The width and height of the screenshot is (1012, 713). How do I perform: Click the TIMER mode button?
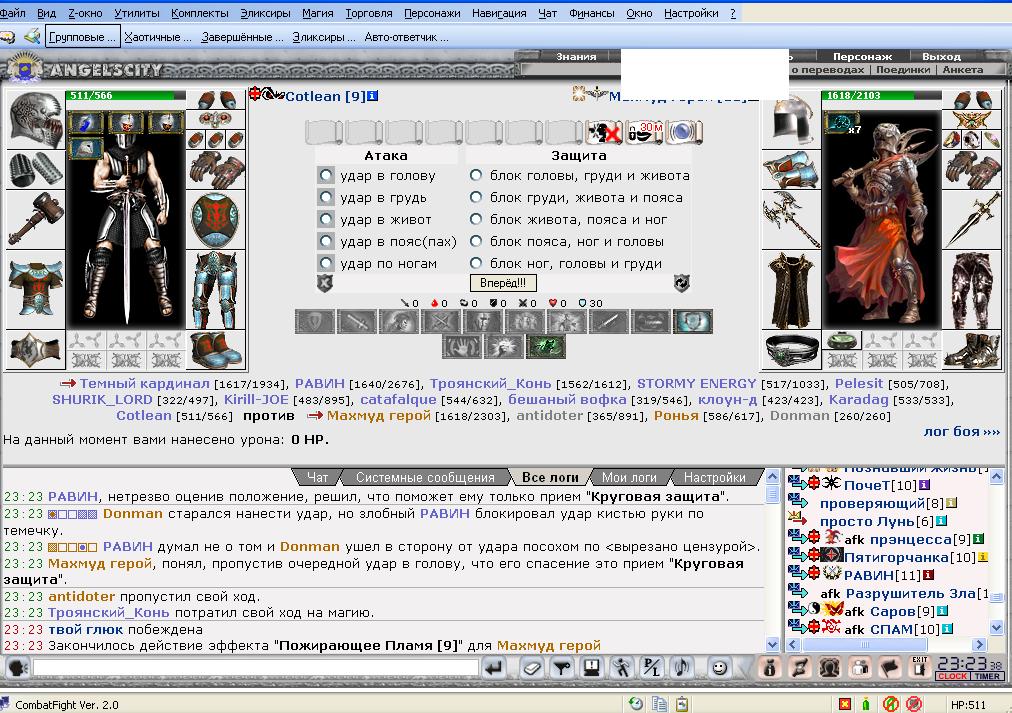tap(987, 676)
